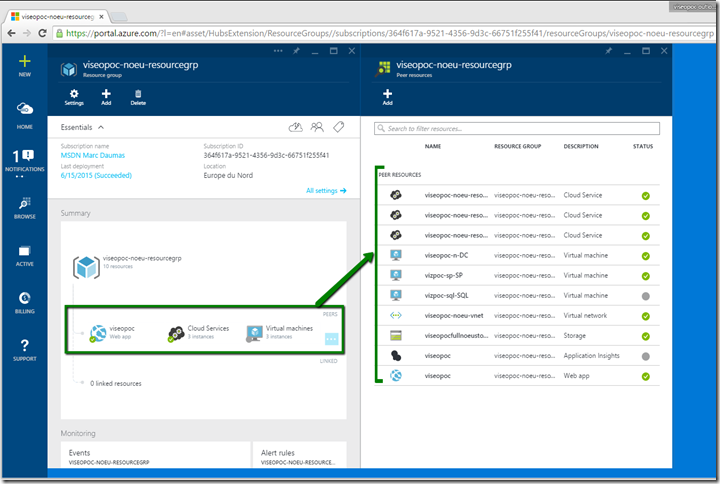The height and width of the screenshot is (484, 720).
Task: Open the MSDN Marc Daumas subscription link
Action: pos(93,155)
